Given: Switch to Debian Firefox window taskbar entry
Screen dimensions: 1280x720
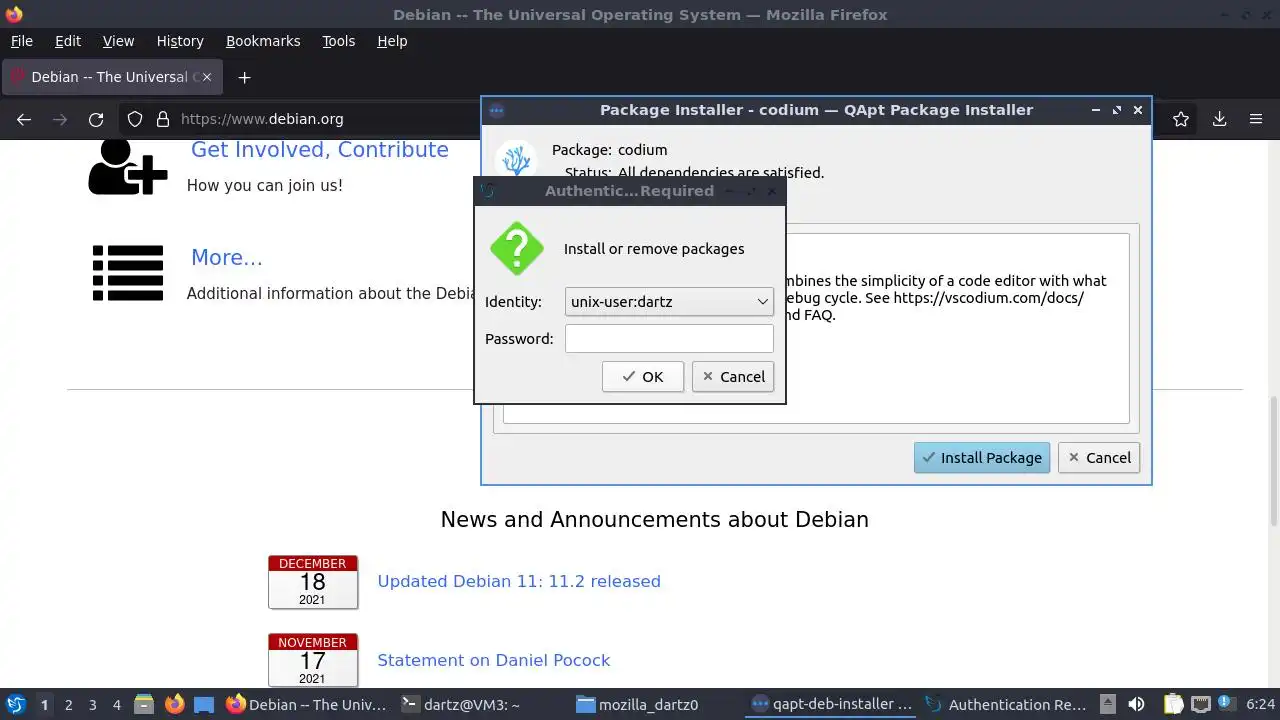Looking at the screenshot, I should click(306, 704).
